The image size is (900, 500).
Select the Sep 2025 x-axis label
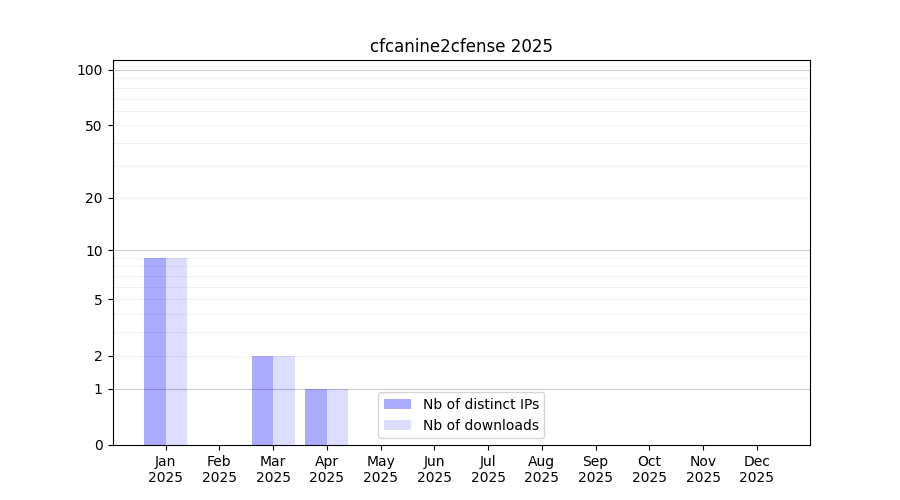[x=595, y=469]
